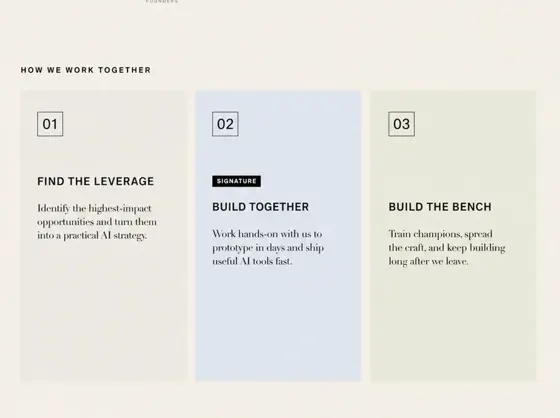The image size is (560, 418).
Task: Open the Build the Bench heading
Action: point(440,207)
